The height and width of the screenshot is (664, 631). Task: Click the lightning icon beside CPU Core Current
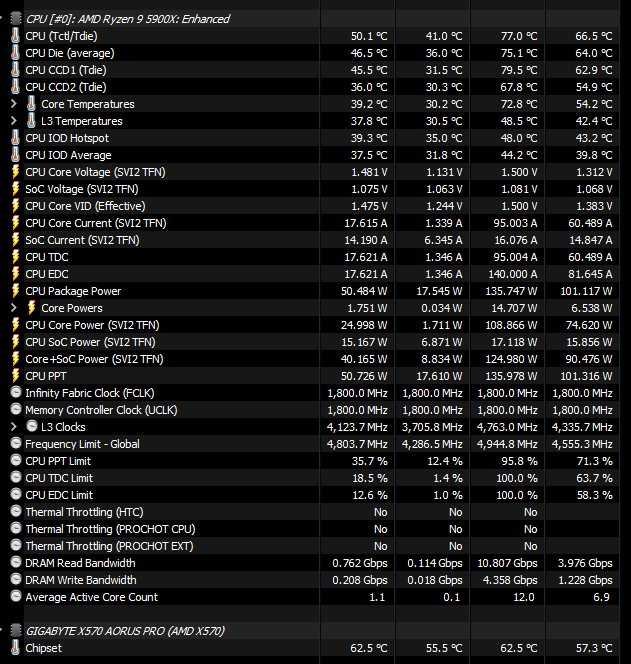[16, 223]
